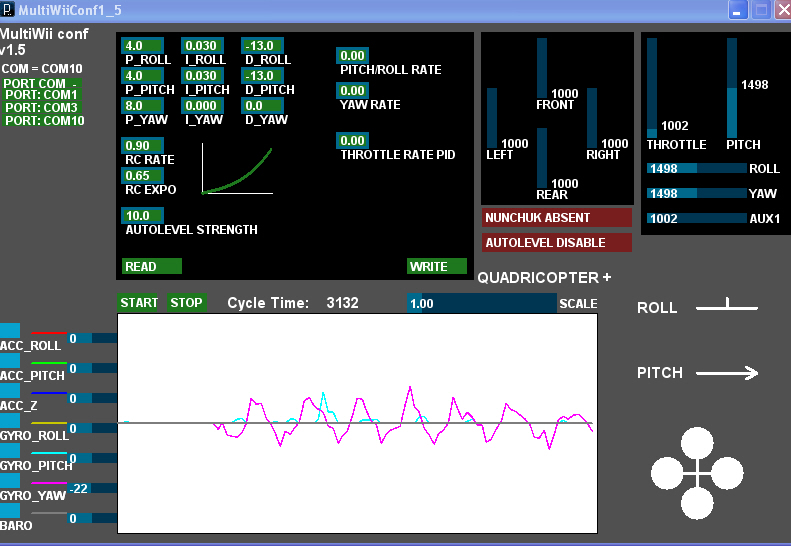The height and width of the screenshot is (553, 791).
Task: Select PORT: COM1 from the port list
Action: click(x=41, y=95)
